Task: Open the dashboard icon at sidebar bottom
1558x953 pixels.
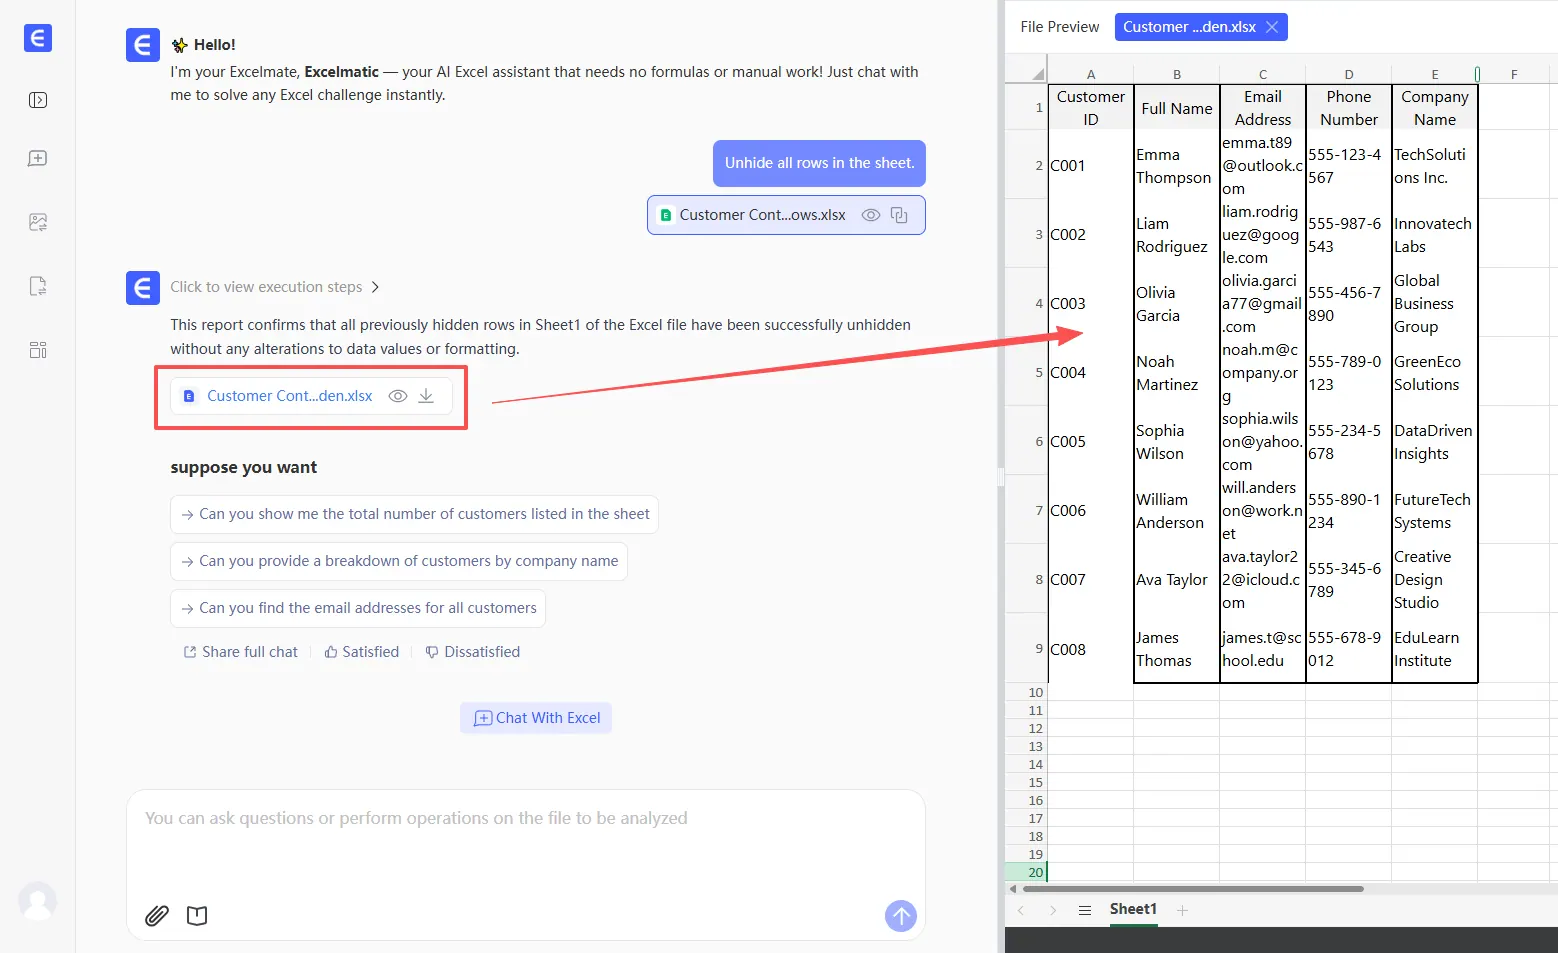Action: [x=37, y=349]
